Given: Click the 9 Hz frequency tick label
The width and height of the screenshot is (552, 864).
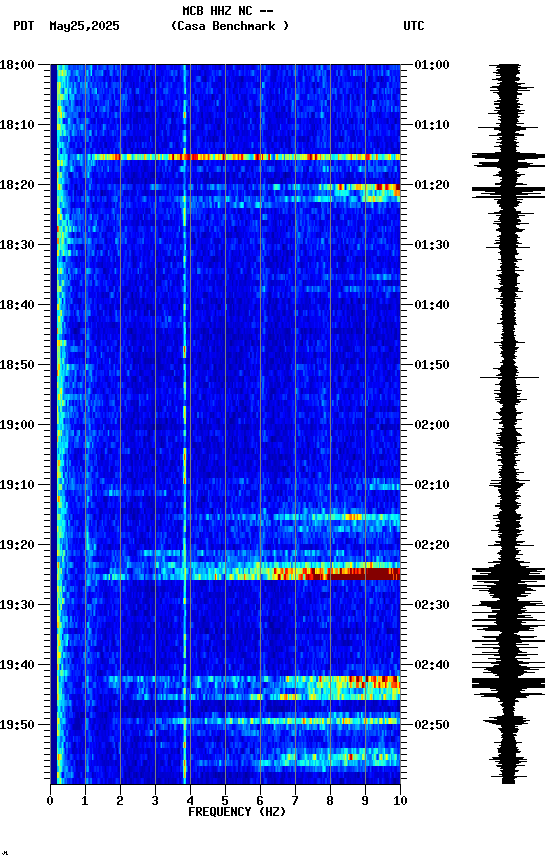Looking at the screenshot, I should pyautogui.click(x=365, y=801).
